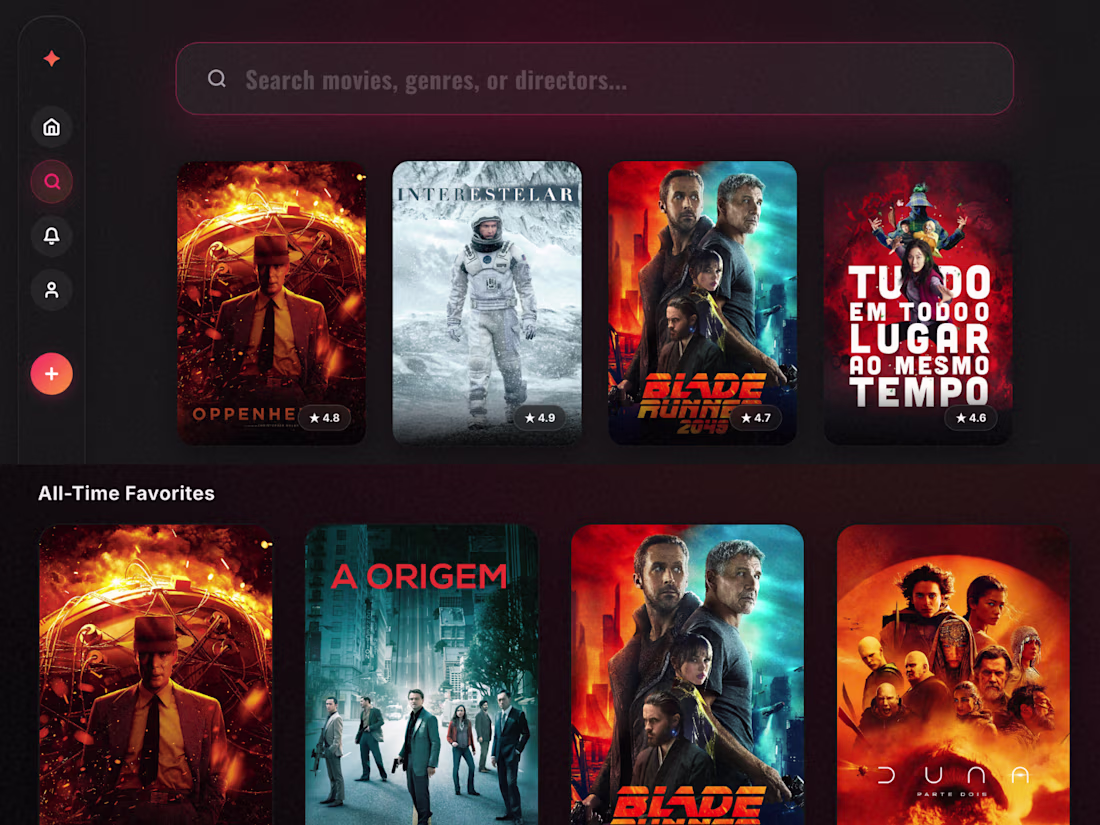
Task: Open Tudo em Todo o Lugar poster
Action: pos(918,302)
